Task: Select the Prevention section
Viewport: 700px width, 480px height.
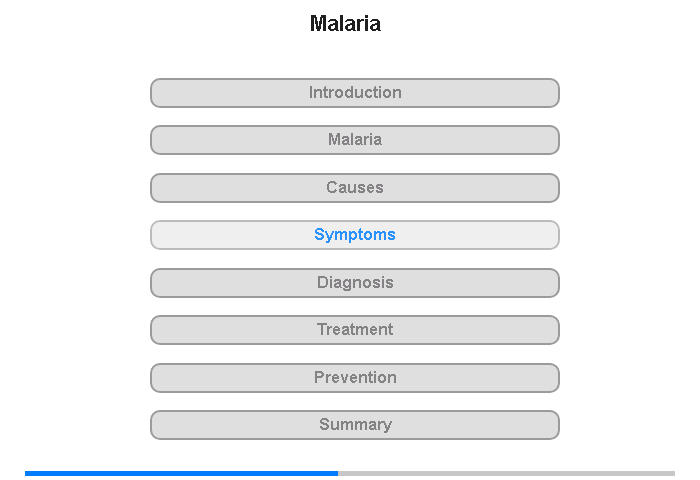Action: (355, 378)
